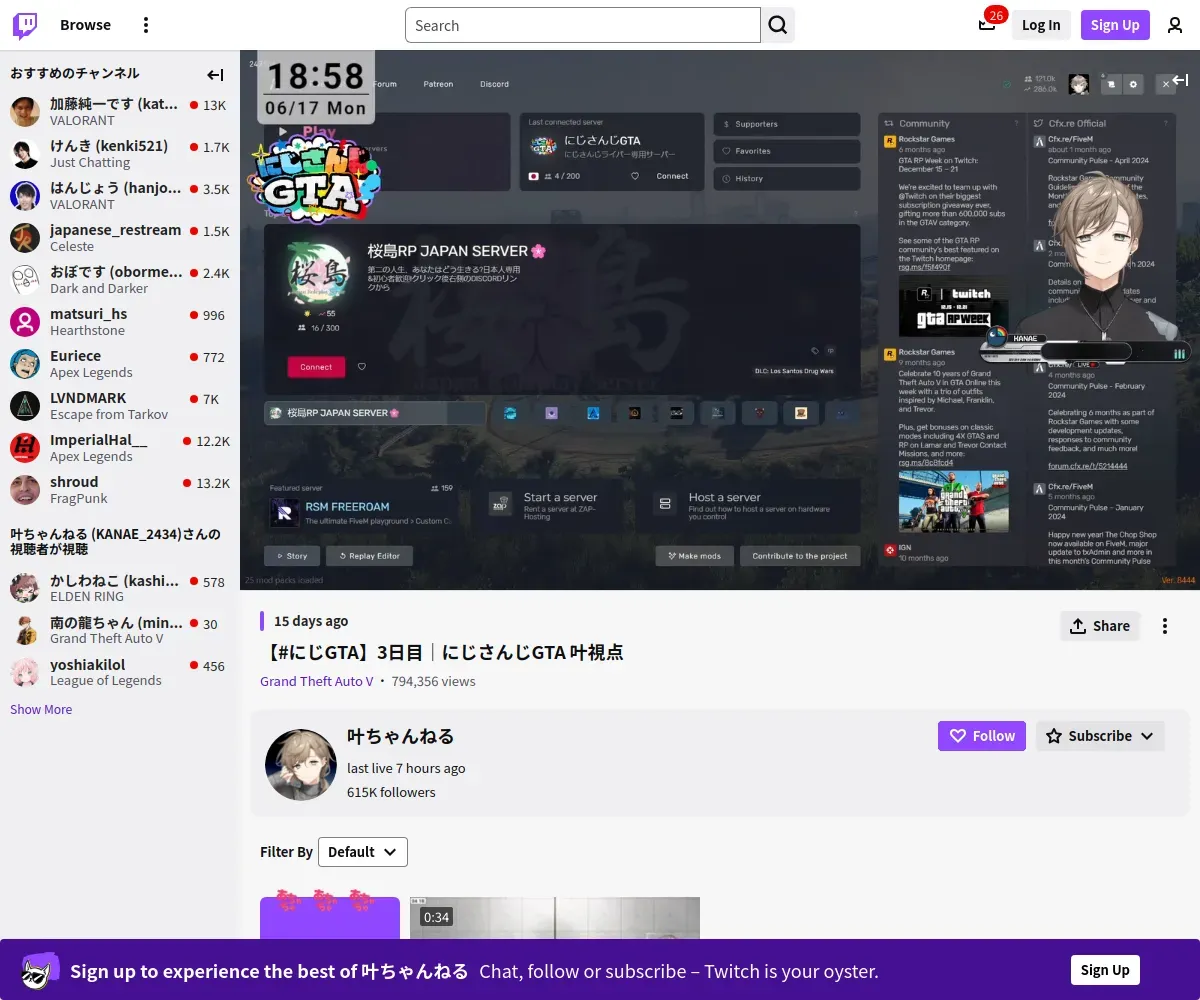Image resolution: width=1200 pixels, height=1000 pixels.
Task: Click the video player area
Action: (x=720, y=320)
